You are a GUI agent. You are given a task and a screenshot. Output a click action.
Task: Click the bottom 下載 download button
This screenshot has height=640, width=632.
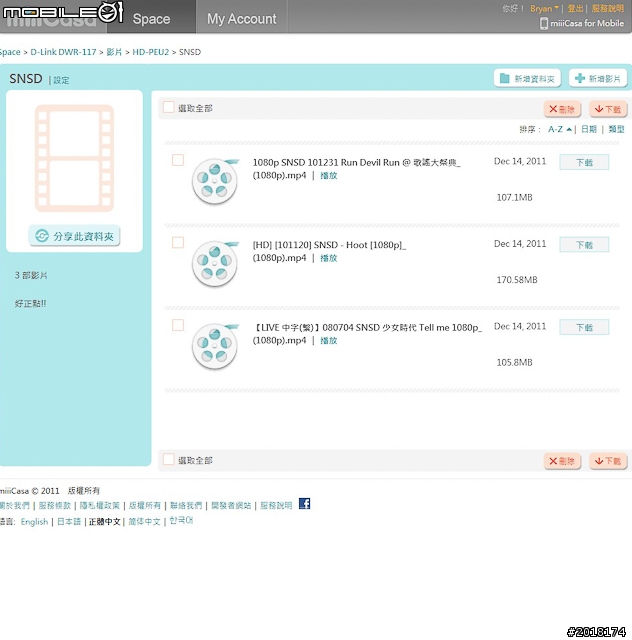tap(608, 461)
